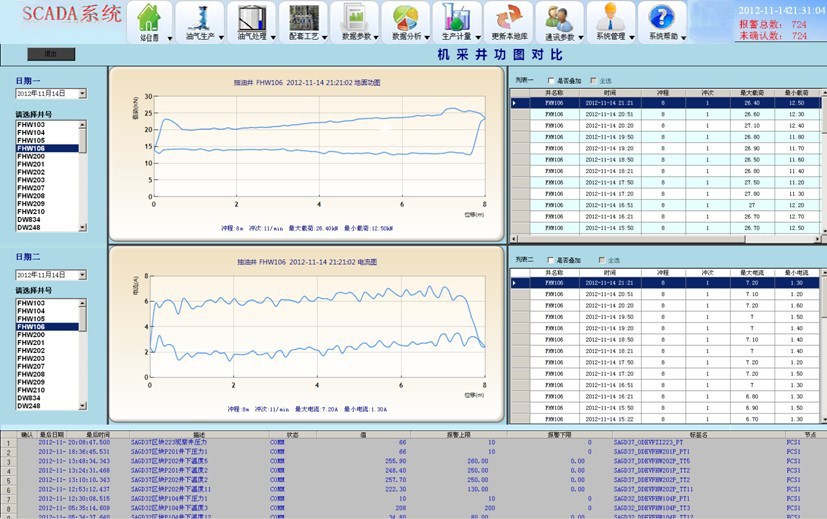Open the 油气处理 tank icon
Image resolution: width=827 pixels, height=519 pixels.
252,18
